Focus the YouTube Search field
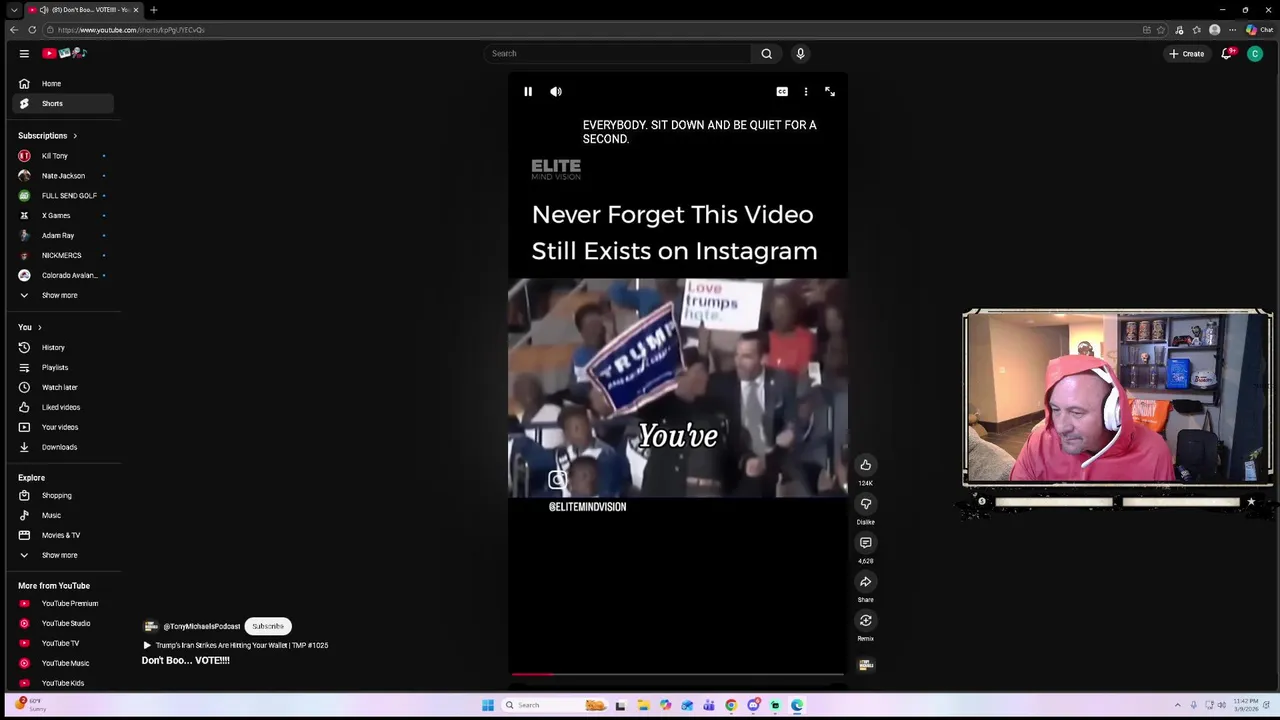The width and height of the screenshot is (1280, 720). pos(617,54)
